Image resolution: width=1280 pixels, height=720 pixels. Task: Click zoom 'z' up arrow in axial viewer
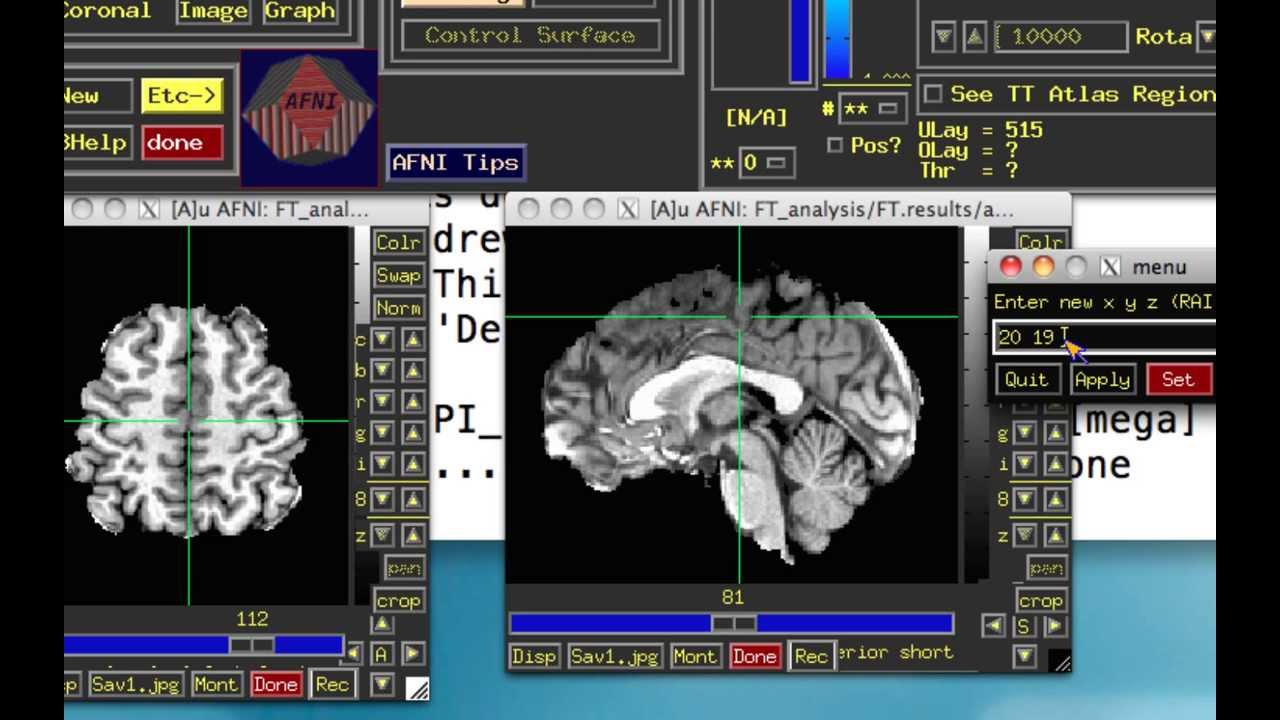click(x=413, y=535)
